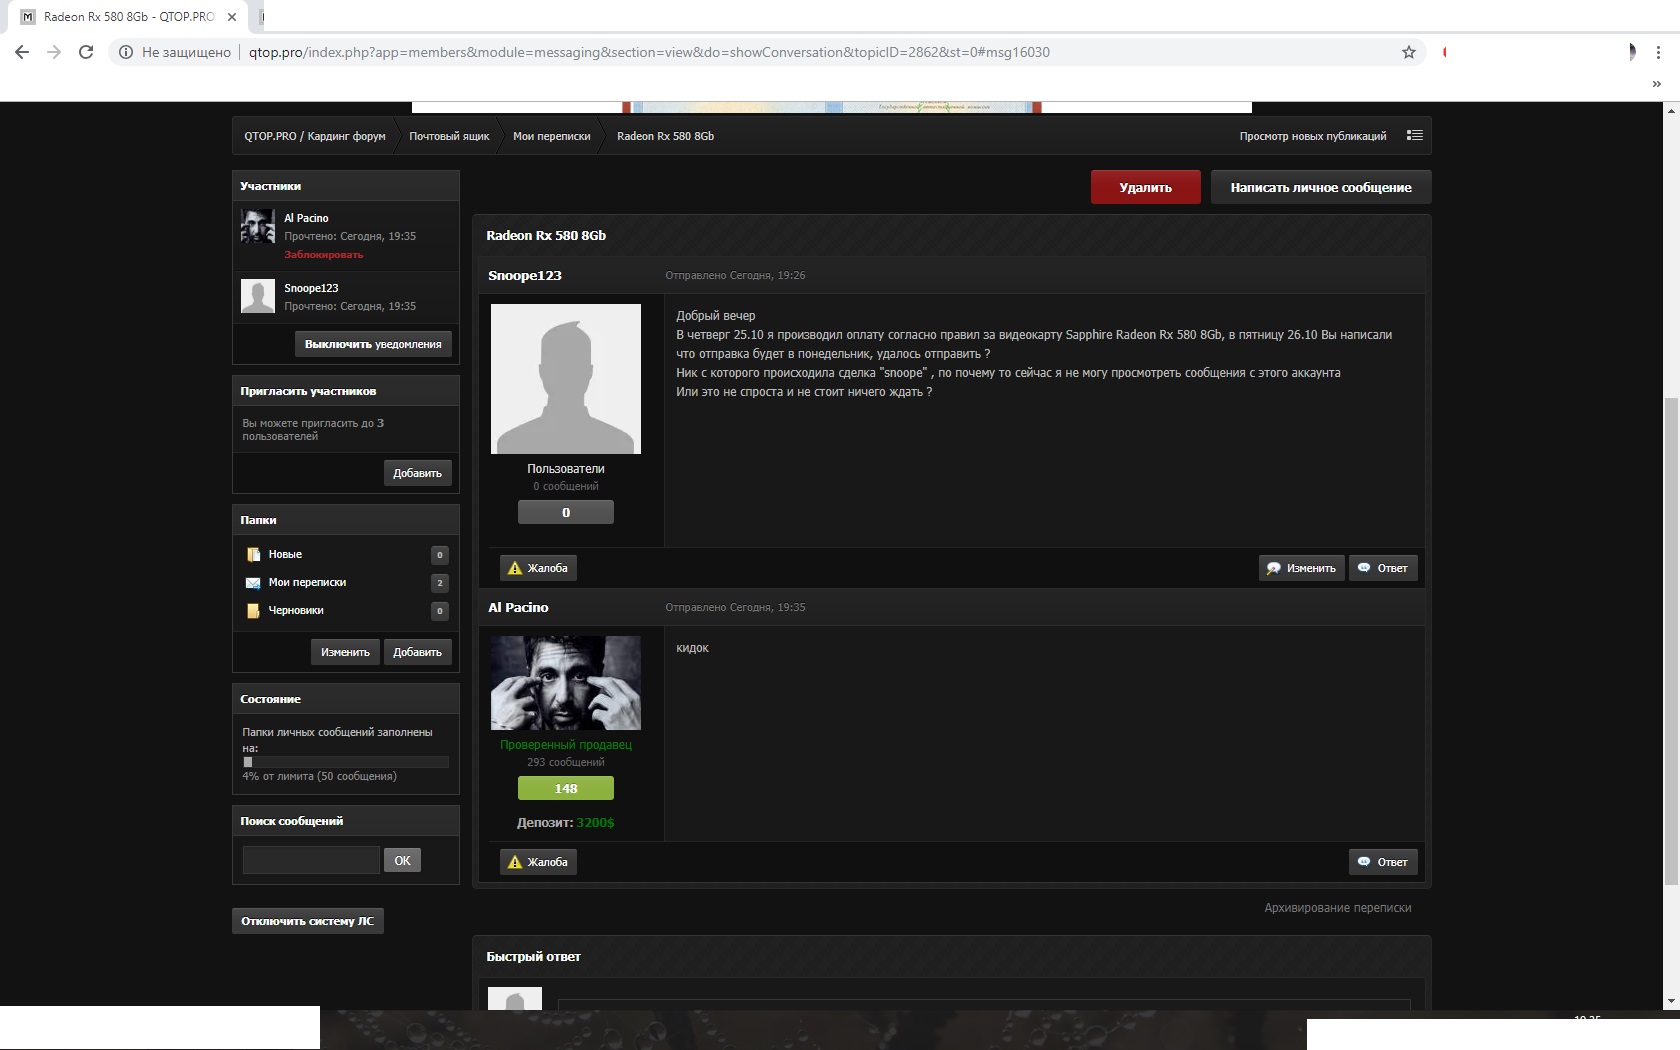Screen dimensions: 1680x1050
Task: Click the Жалоба button under Snoope123's message
Action: [538, 568]
